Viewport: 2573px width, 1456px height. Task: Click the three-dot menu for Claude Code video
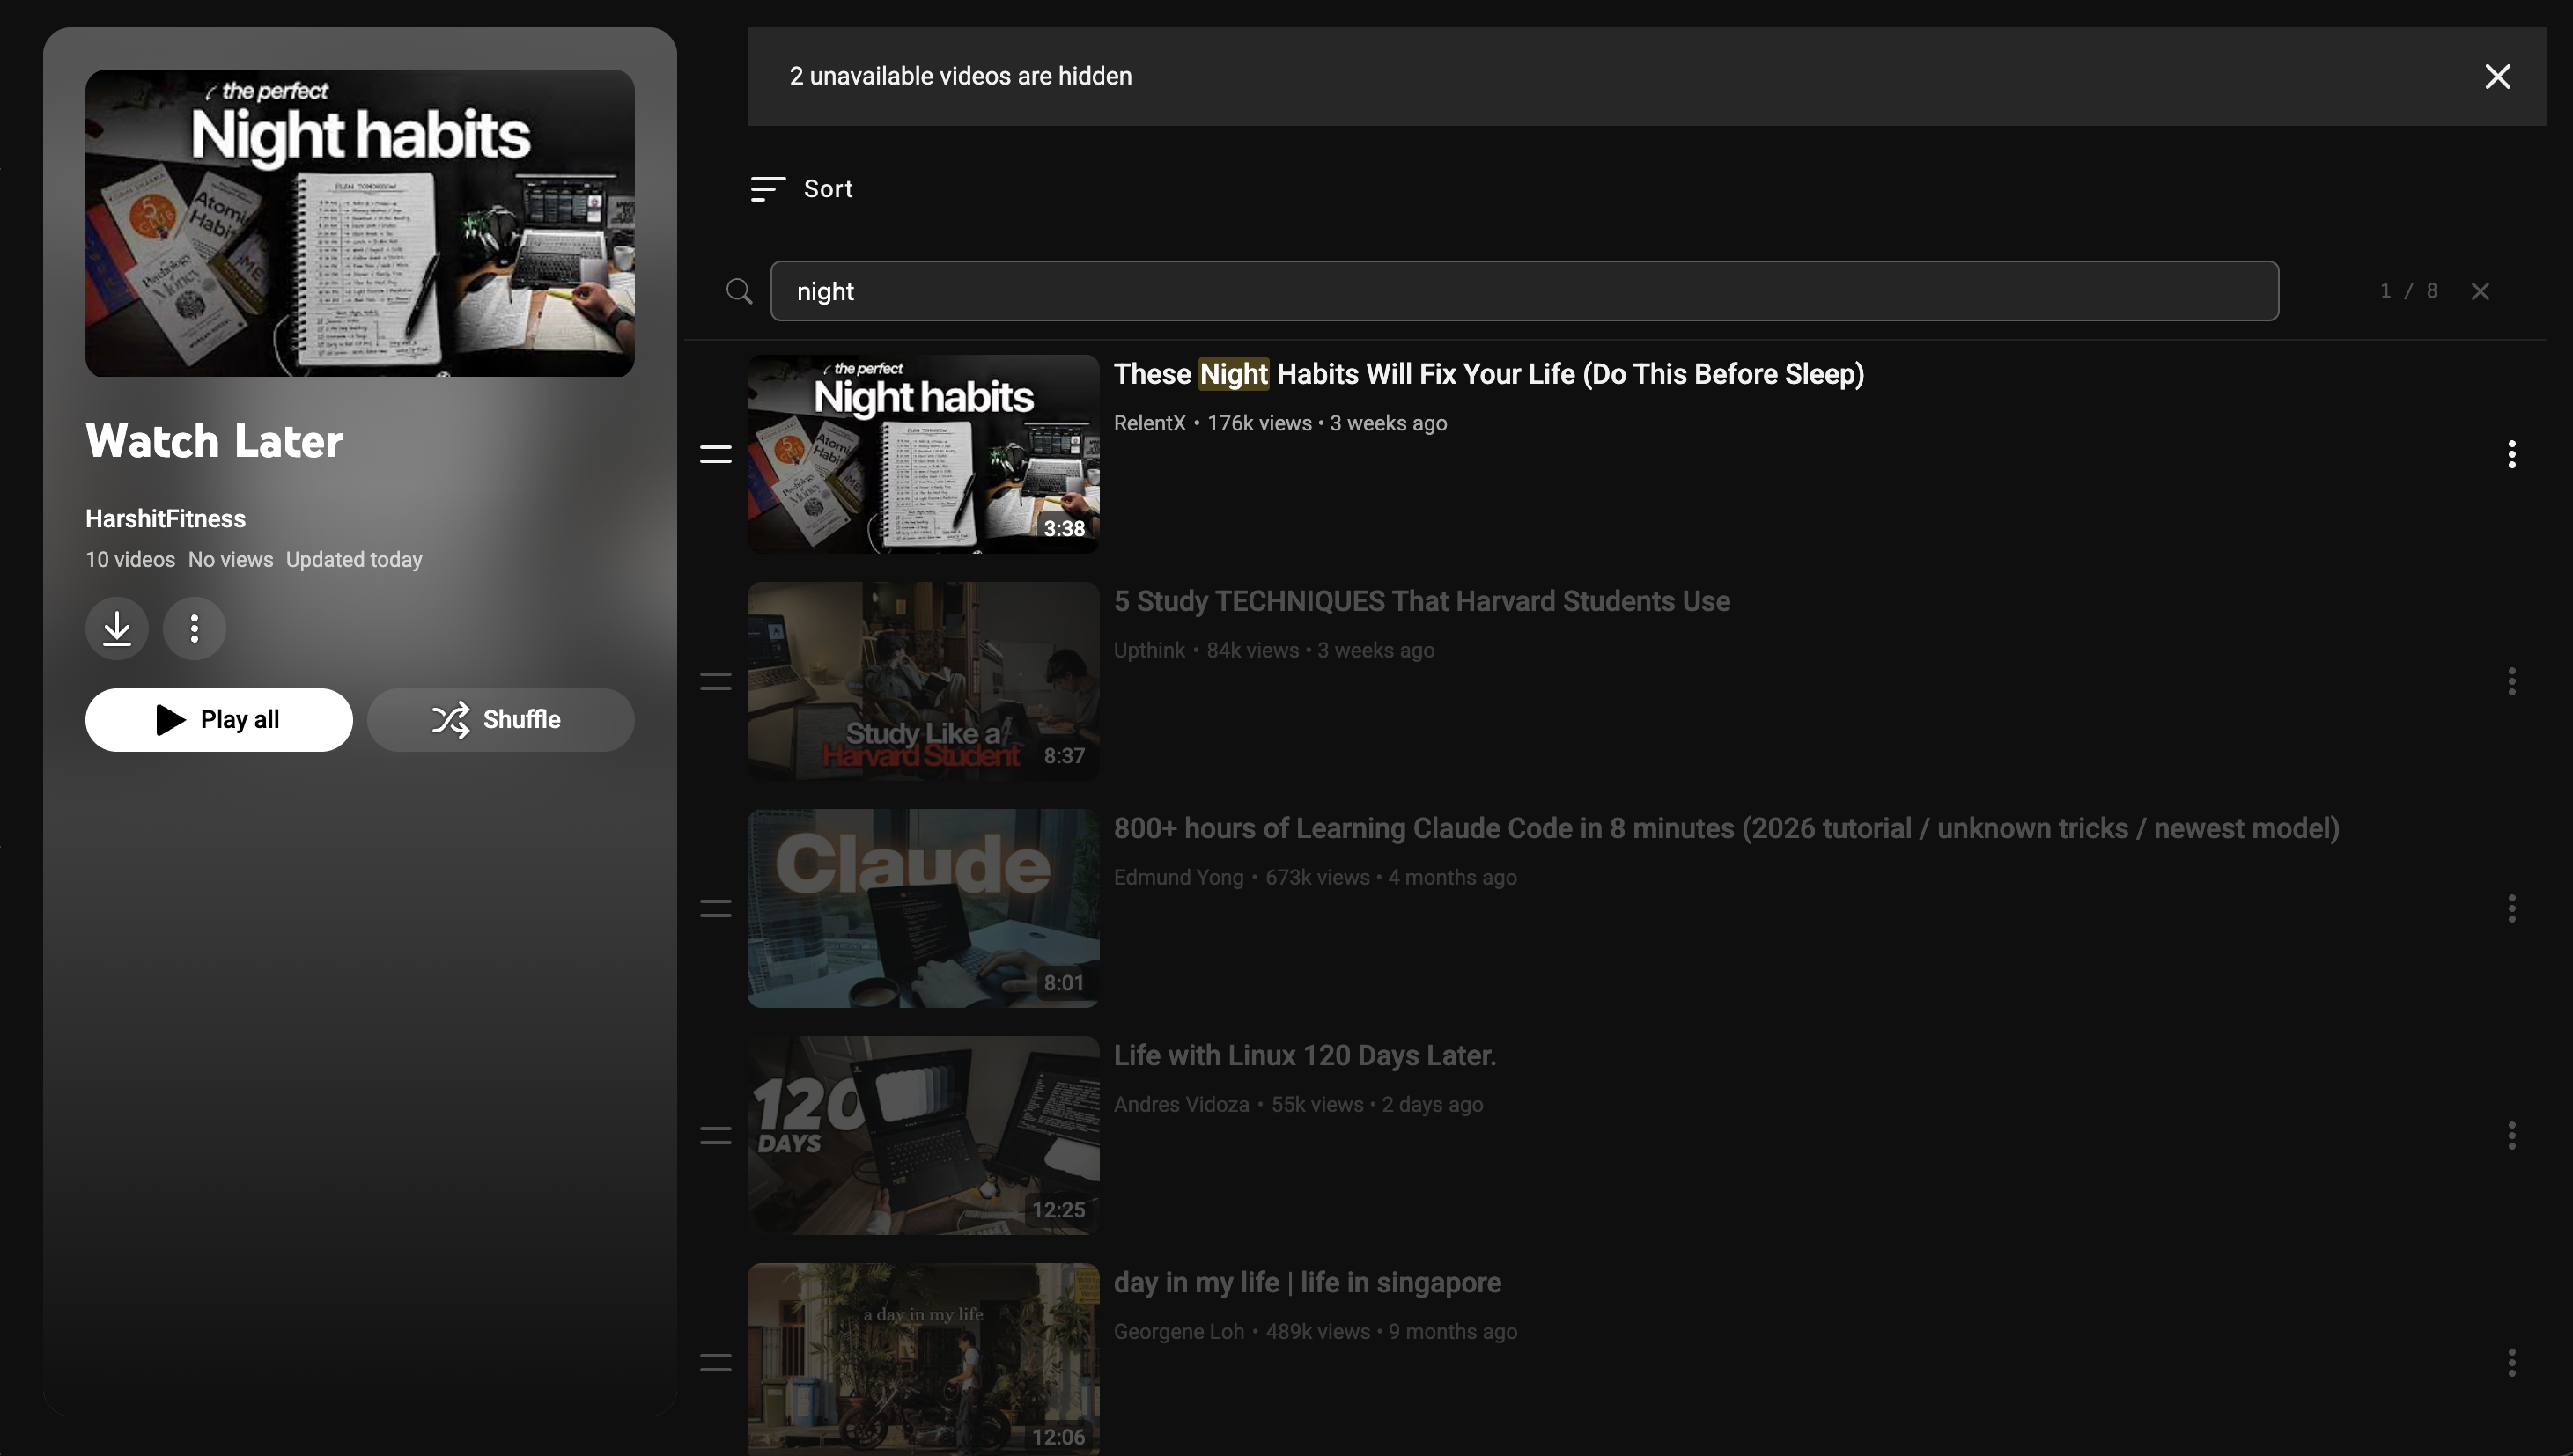(x=2511, y=909)
